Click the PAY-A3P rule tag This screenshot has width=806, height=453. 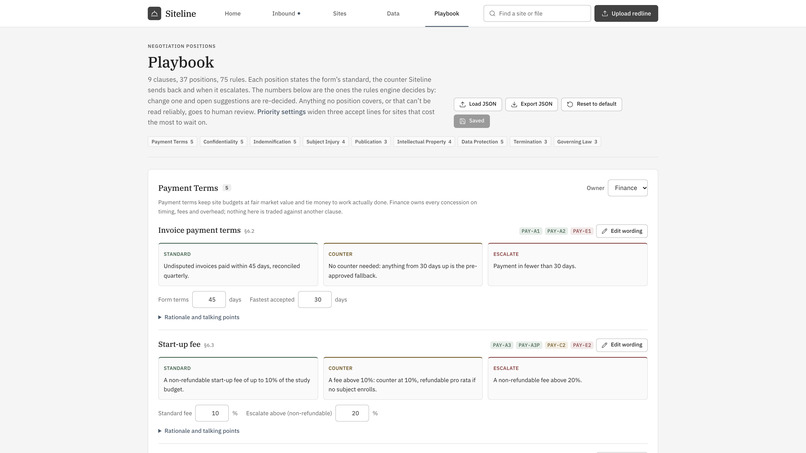529,345
